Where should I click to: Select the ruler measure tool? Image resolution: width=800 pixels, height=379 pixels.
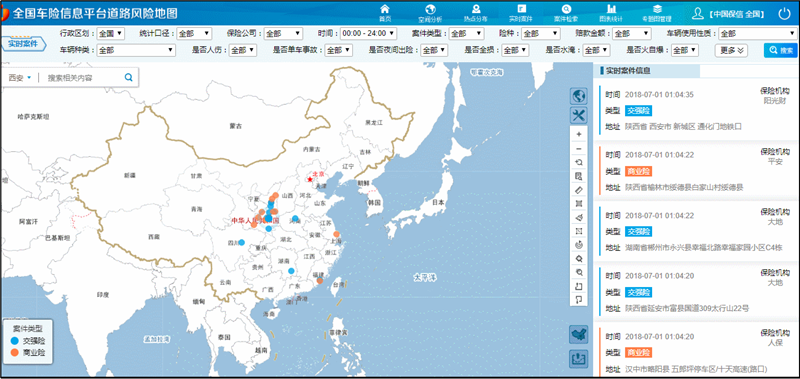tap(578, 190)
